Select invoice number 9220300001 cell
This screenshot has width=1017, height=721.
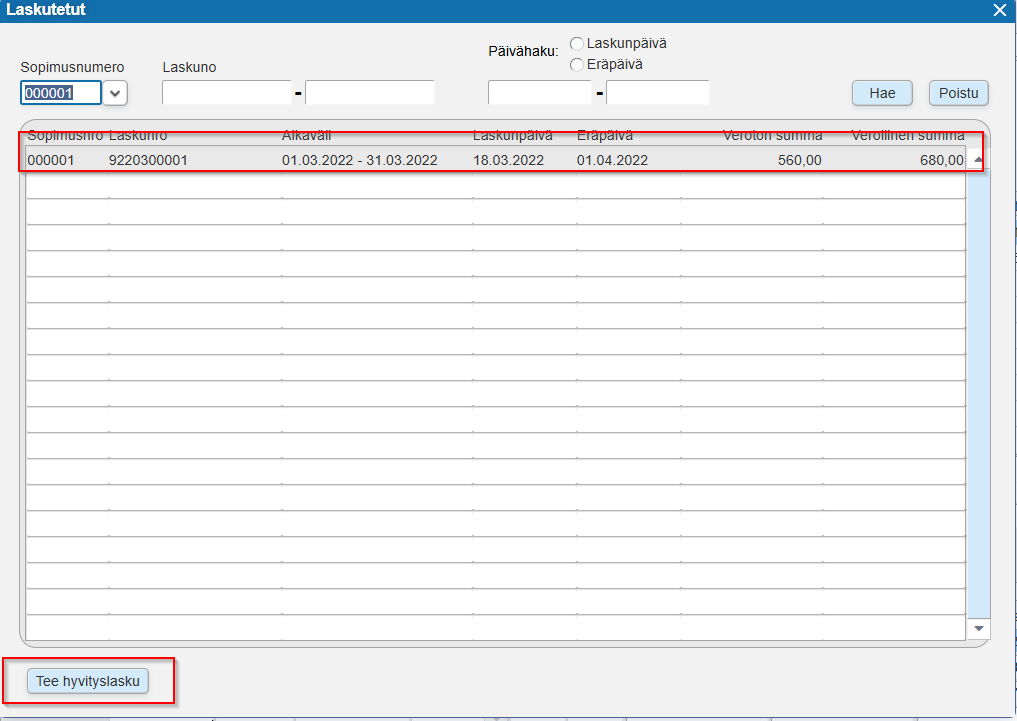(149, 160)
